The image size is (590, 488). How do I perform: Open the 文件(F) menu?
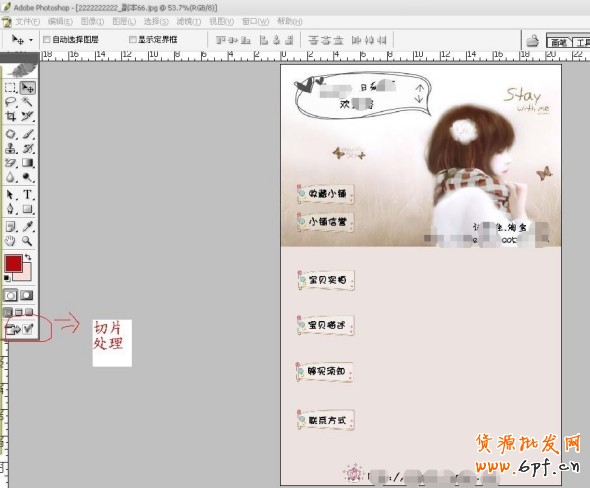27,21
